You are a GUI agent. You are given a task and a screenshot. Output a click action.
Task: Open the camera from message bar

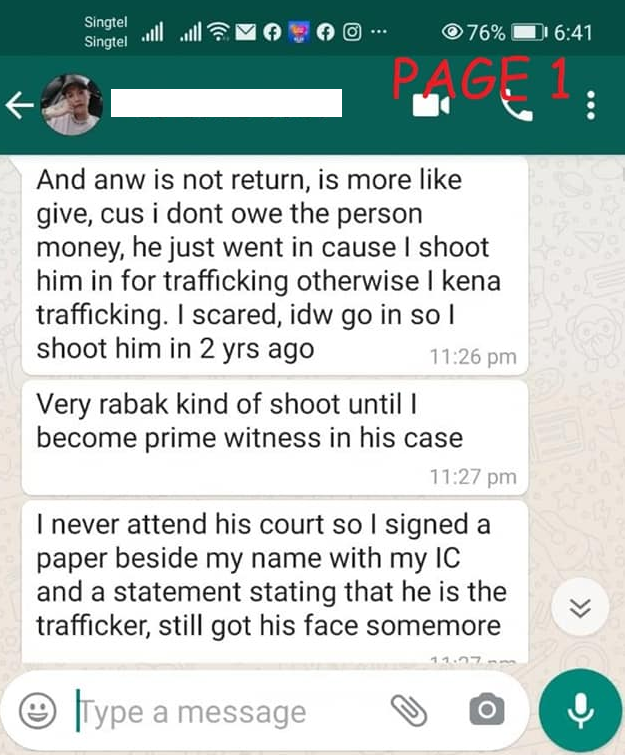pos(487,709)
